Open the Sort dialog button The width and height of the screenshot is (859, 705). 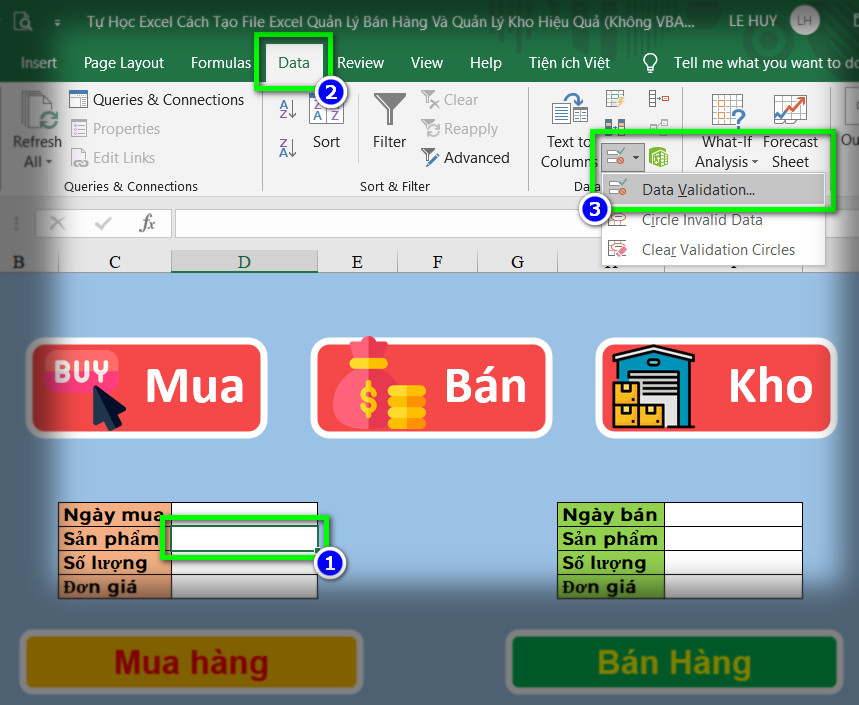327,122
